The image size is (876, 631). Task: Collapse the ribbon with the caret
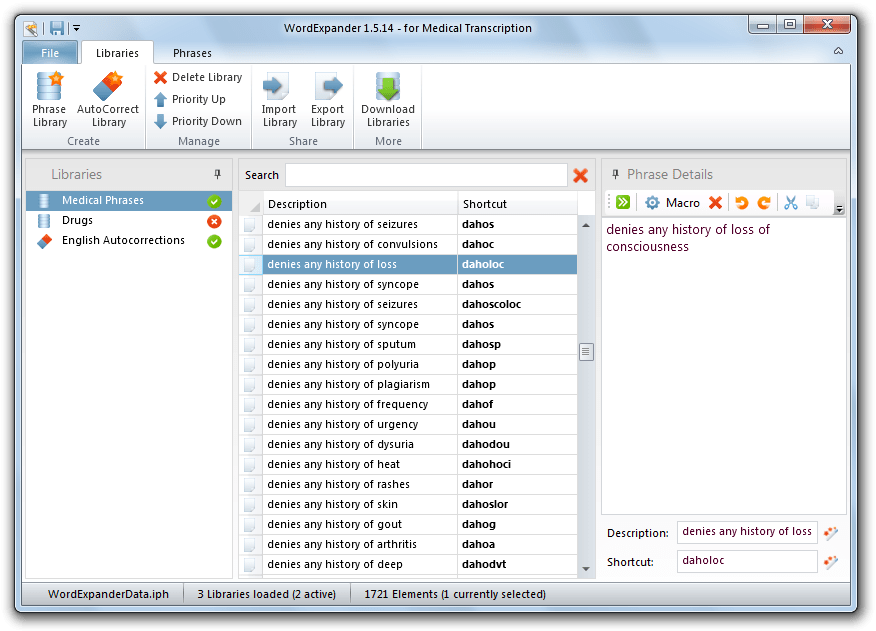coord(838,51)
